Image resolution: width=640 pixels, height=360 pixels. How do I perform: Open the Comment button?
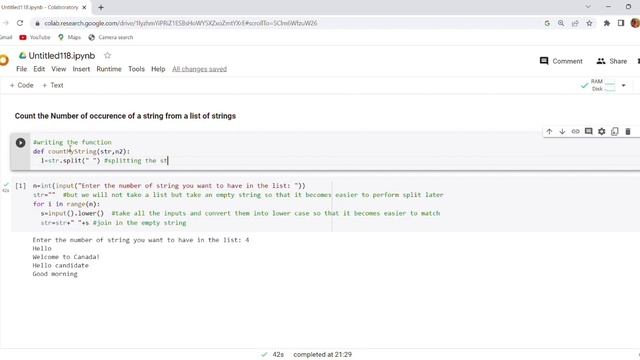point(561,61)
